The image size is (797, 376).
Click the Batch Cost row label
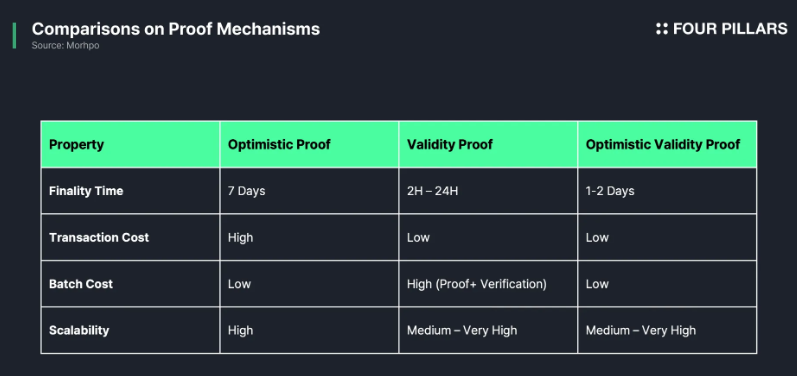click(x=81, y=284)
